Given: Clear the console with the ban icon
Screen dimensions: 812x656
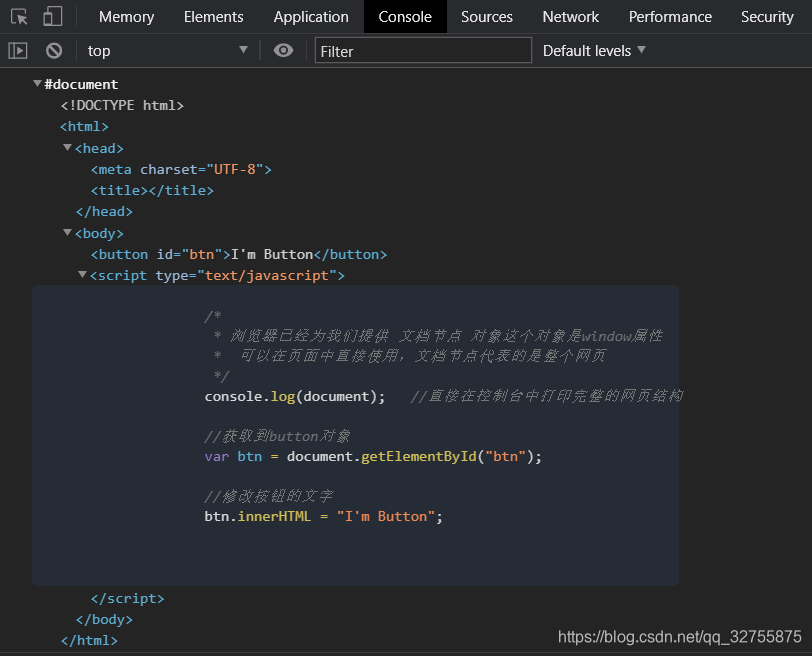Looking at the screenshot, I should click(54, 51).
